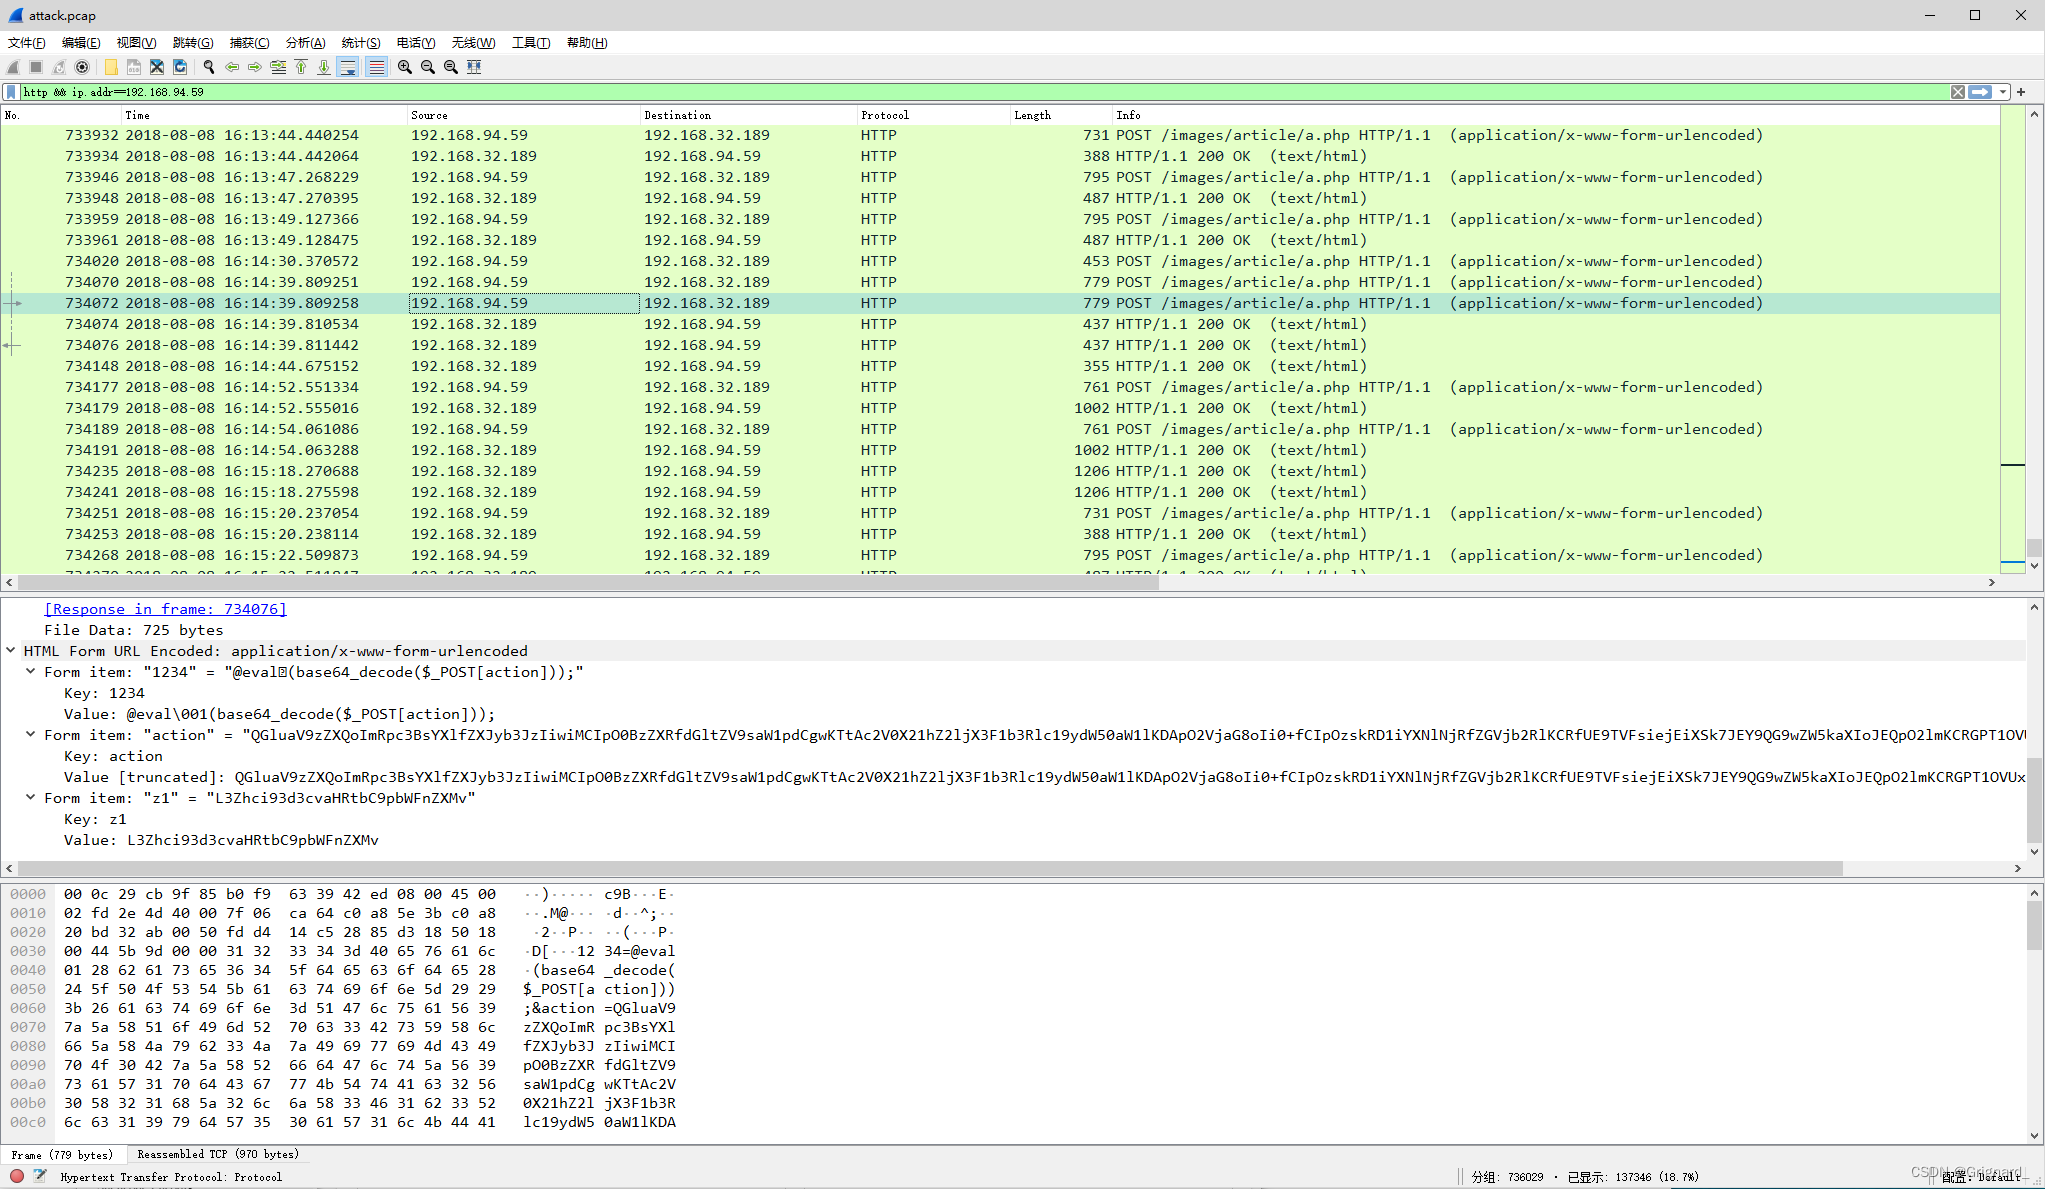Select packet 734076 response row
Image resolution: width=2045 pixels, height=1189 pixels.
[x=1000, y=345]
